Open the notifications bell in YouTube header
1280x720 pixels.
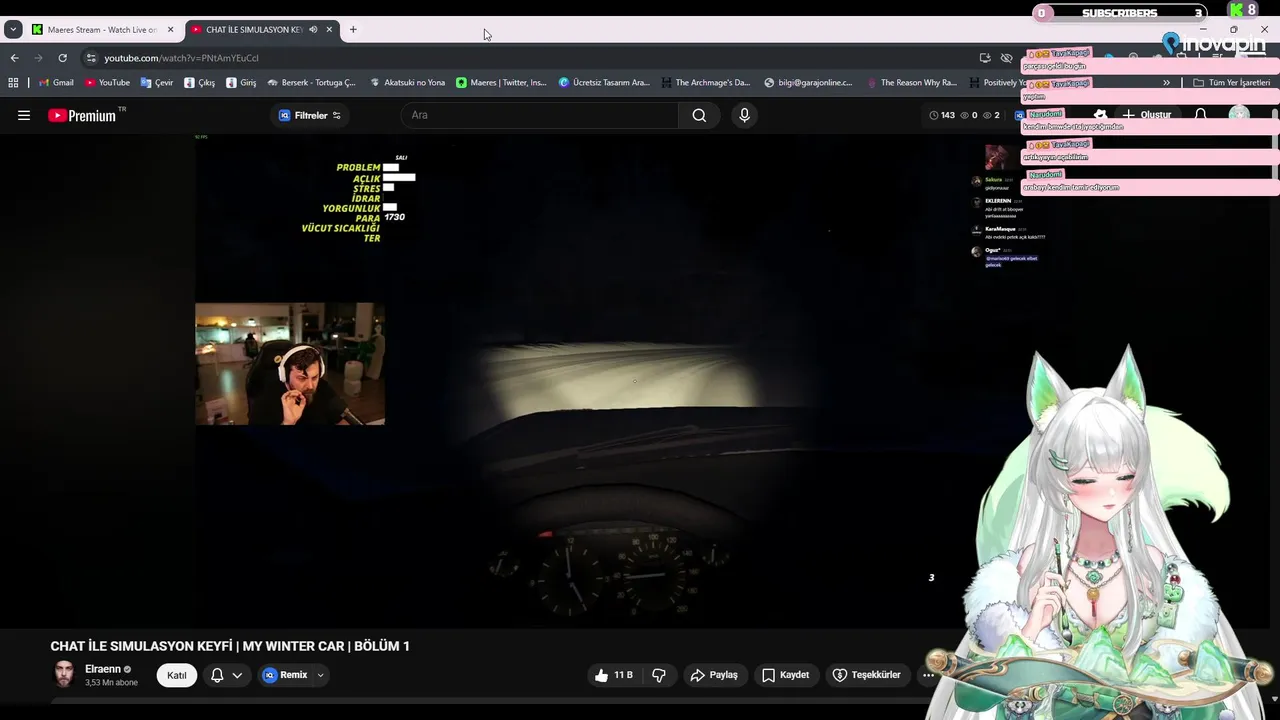pos(1201,115)
